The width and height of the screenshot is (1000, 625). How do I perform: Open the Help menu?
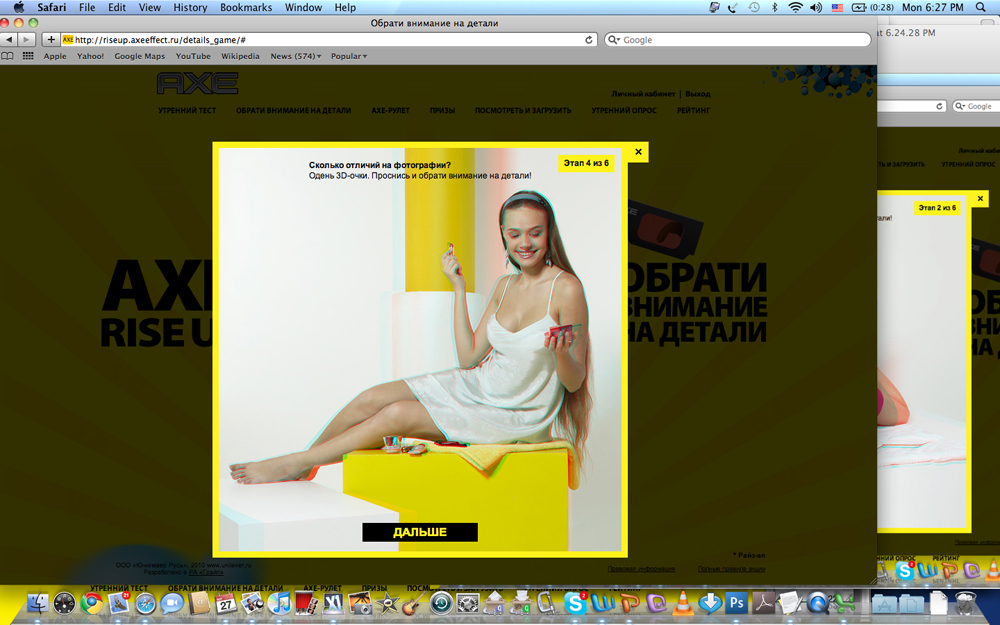point(345,7)
